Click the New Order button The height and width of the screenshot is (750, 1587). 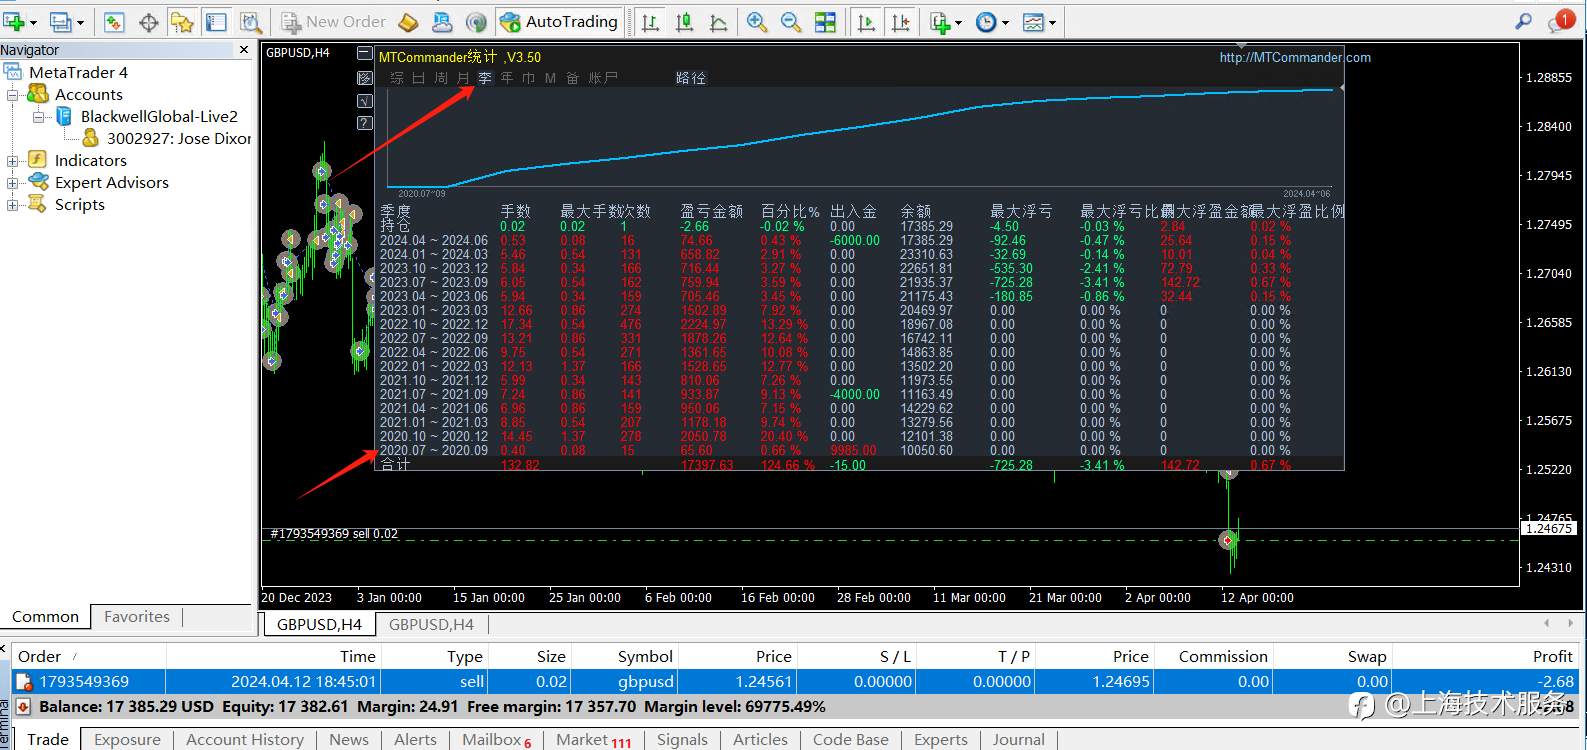[x=334, y=21]
